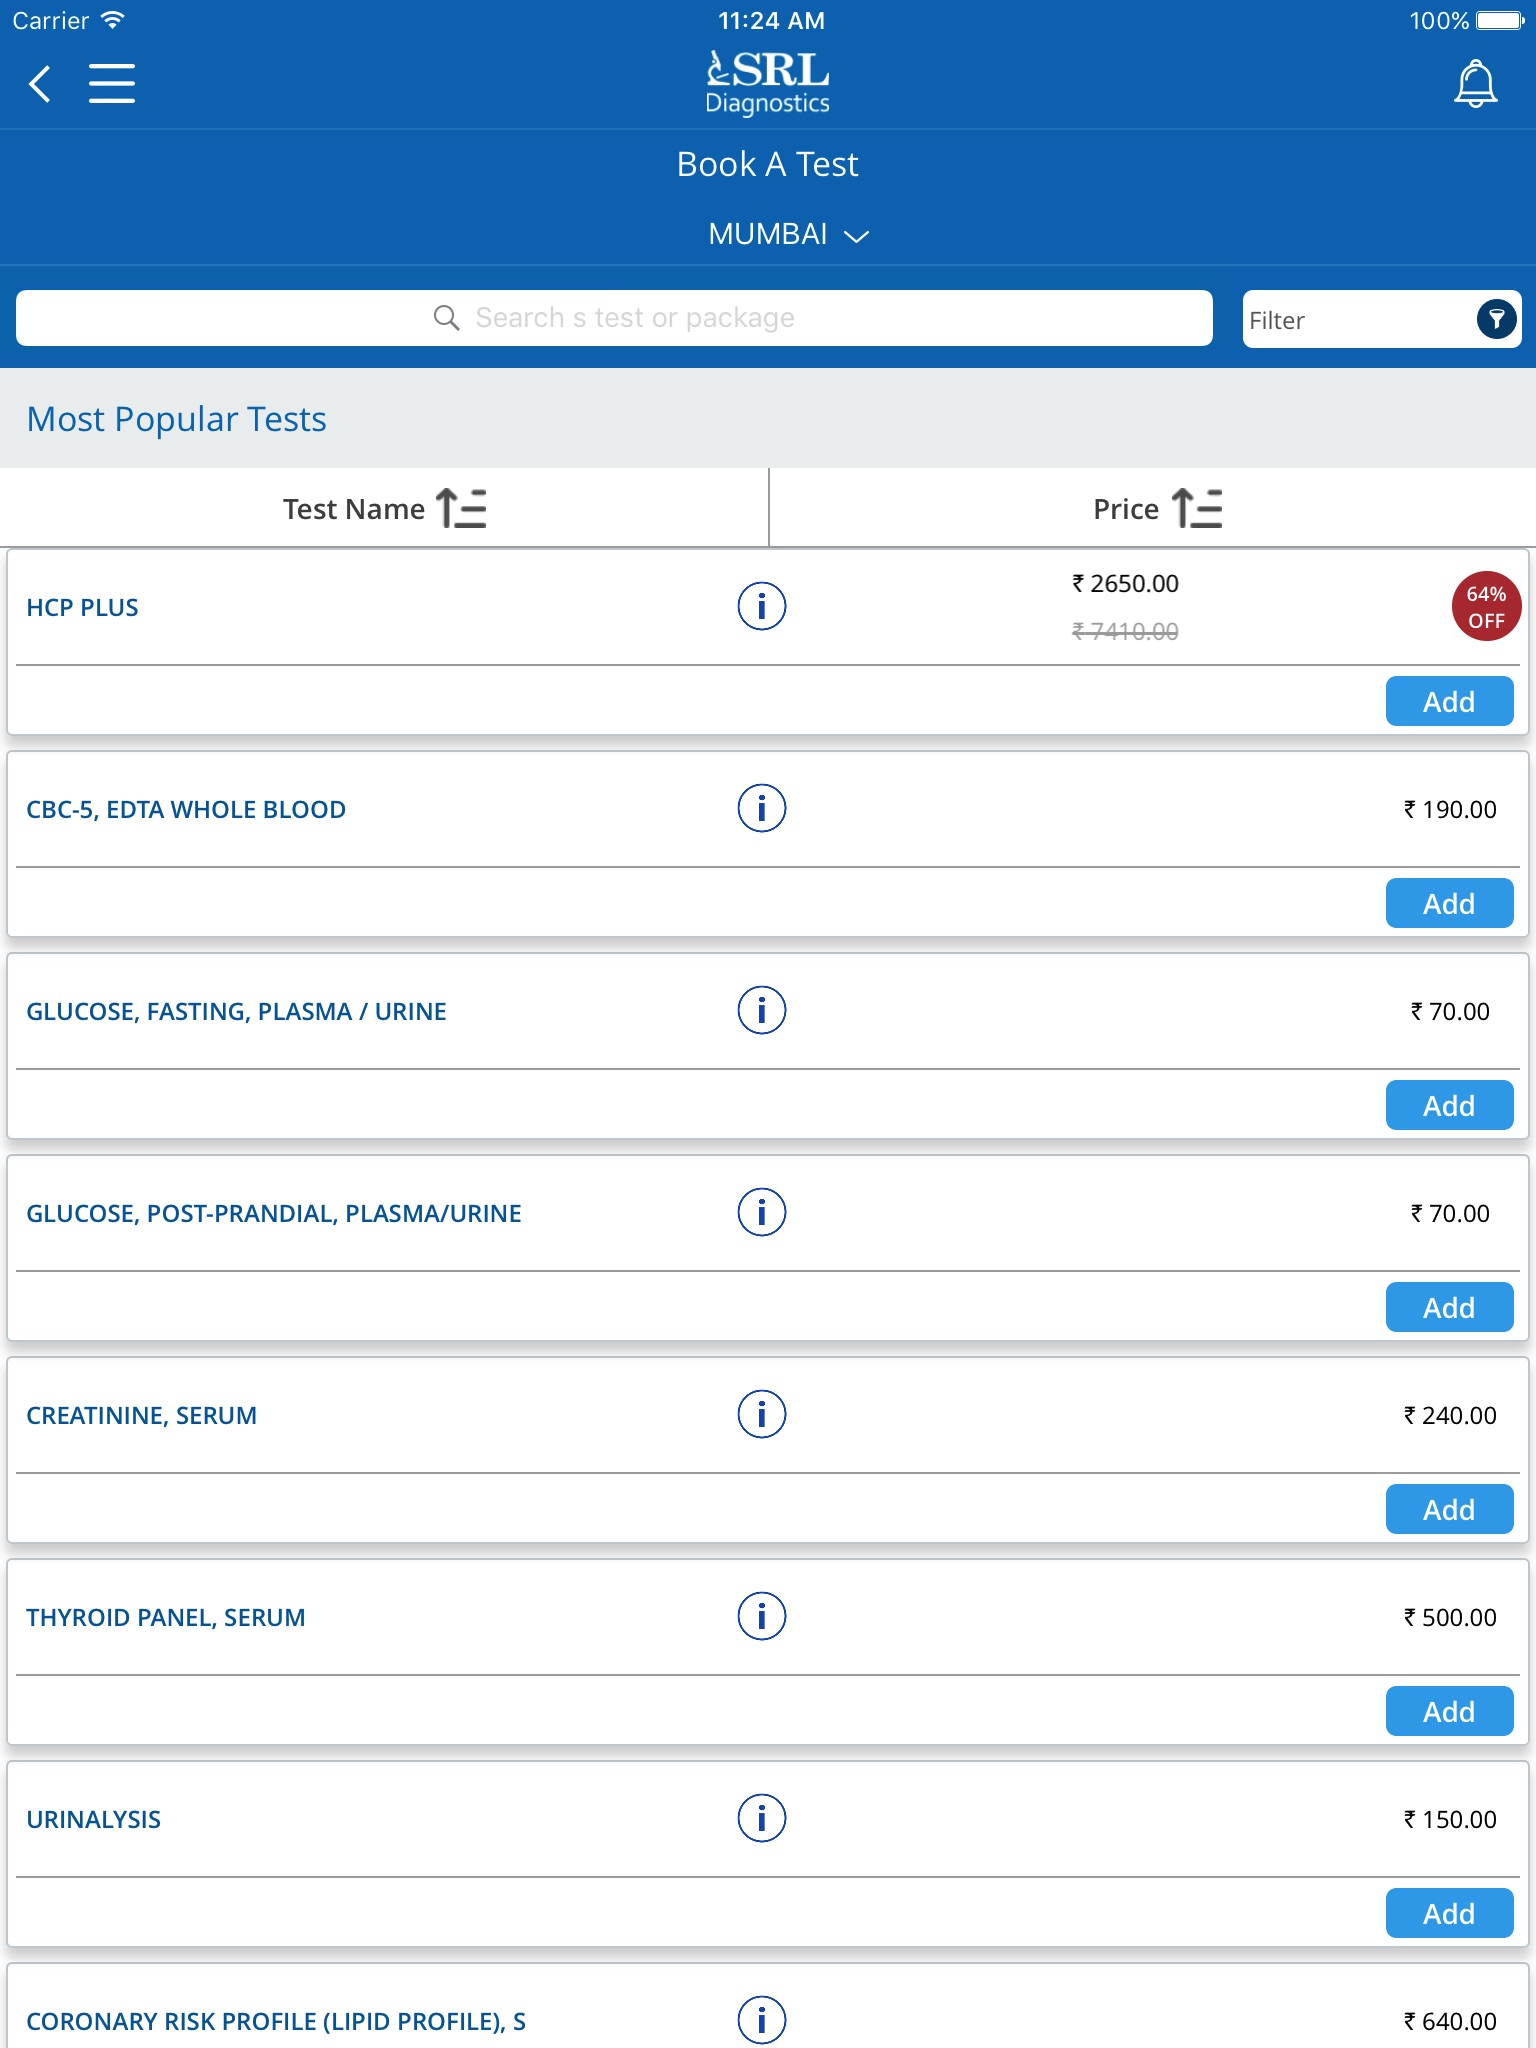Add GLUCOSE, POST-PRANDIAL test

click(1449, 1307)
